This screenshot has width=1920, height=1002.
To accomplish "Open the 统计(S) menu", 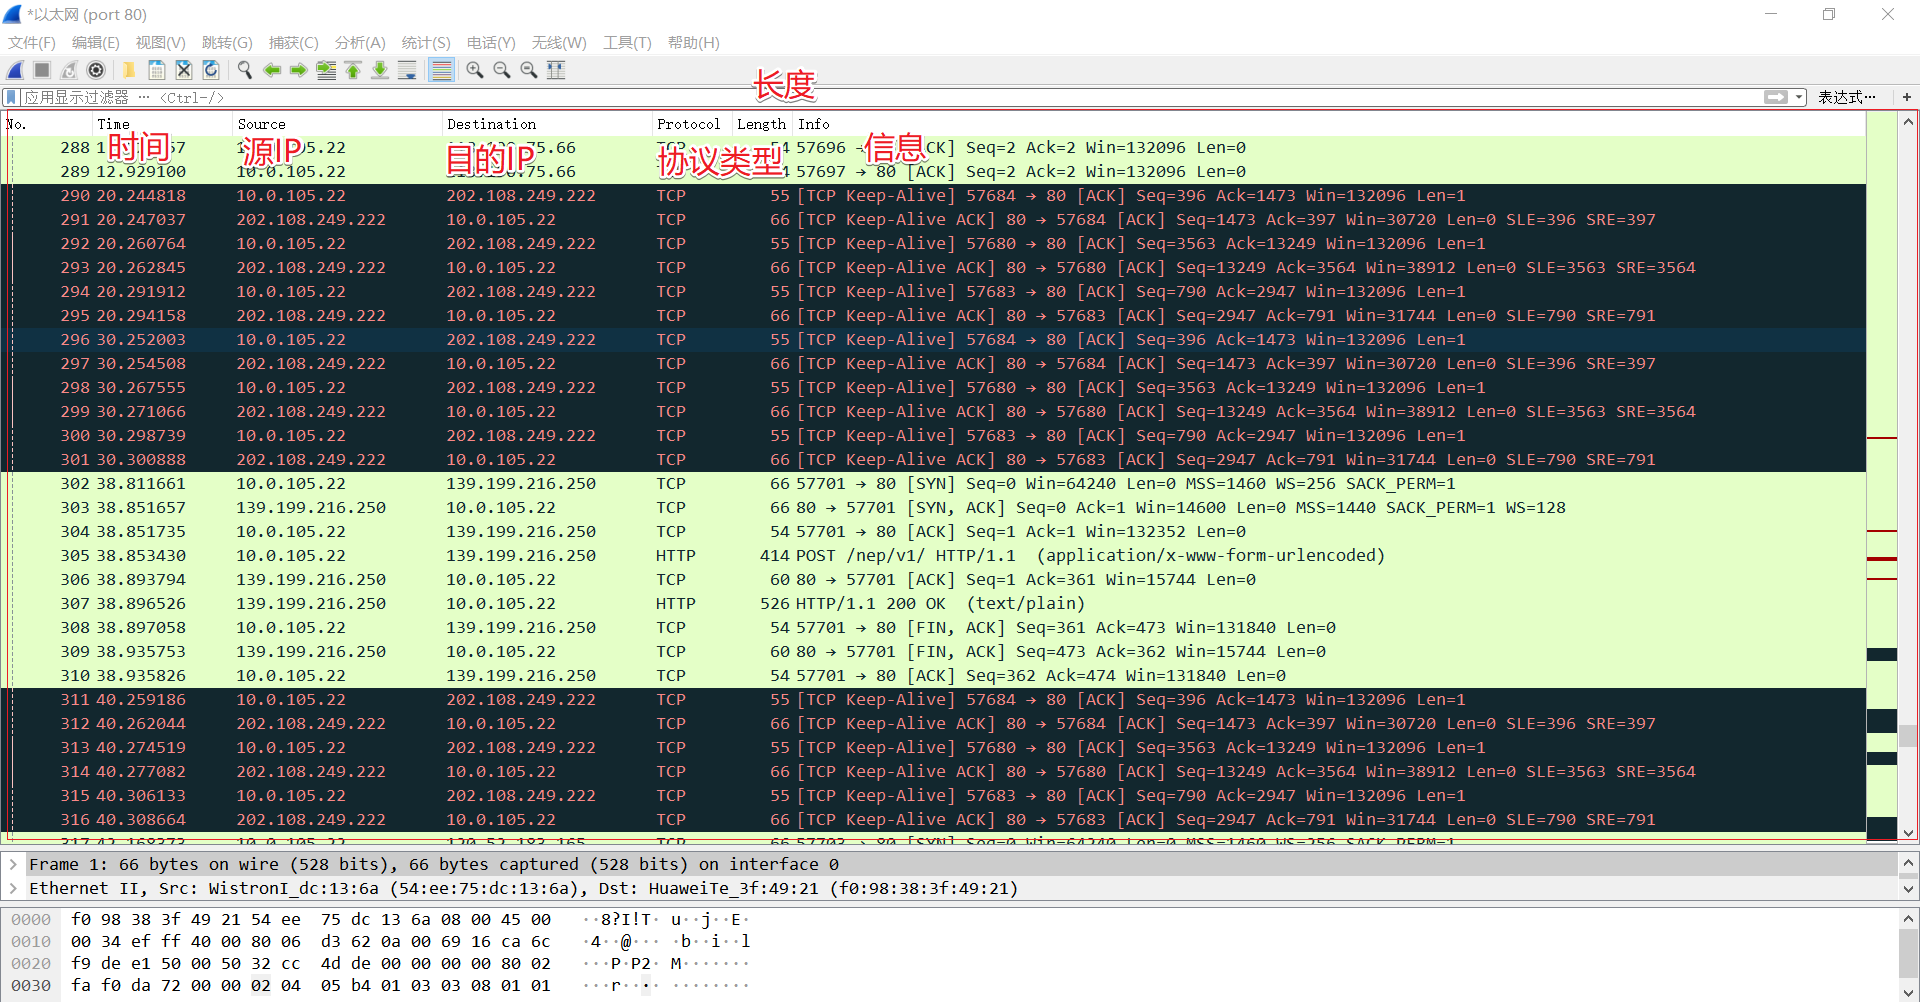I will pyautogui.click(x=426, y=42).
